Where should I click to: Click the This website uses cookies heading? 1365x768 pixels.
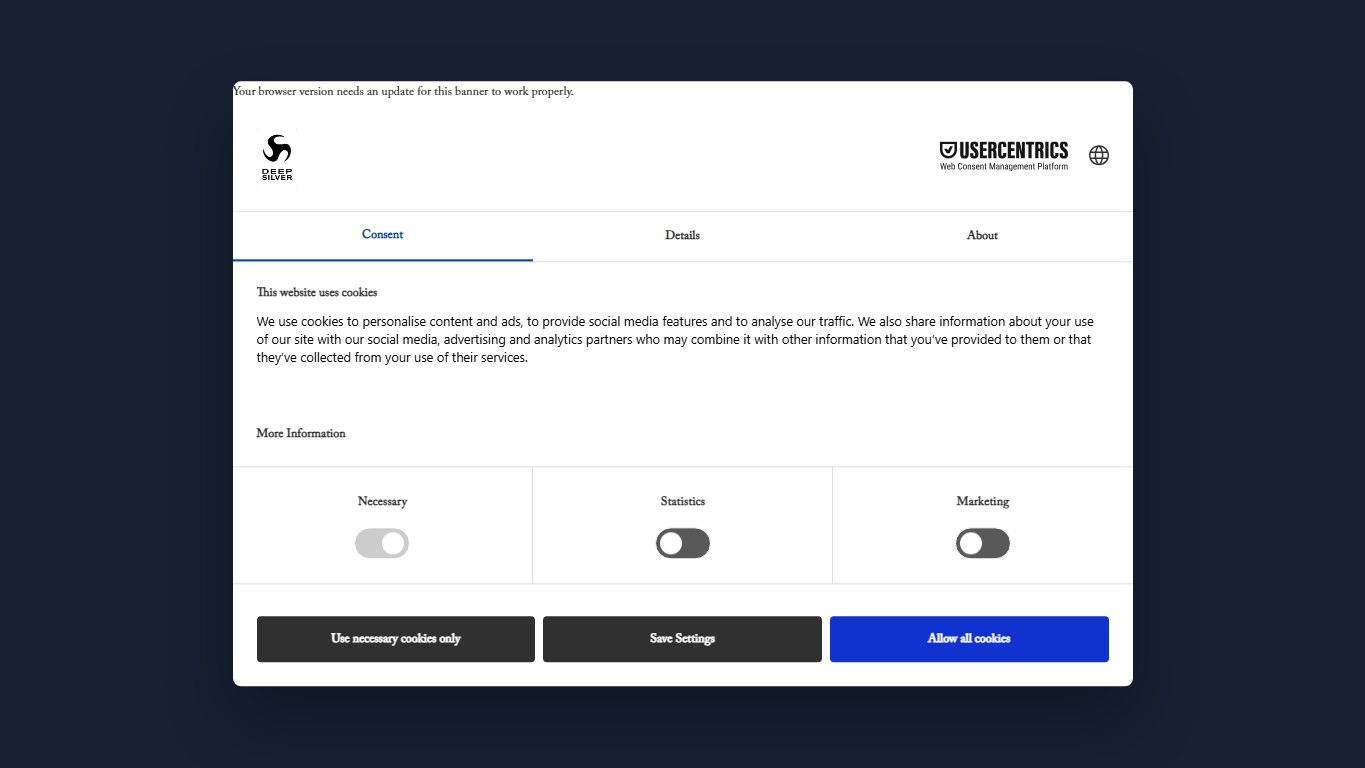click(317, 293)
